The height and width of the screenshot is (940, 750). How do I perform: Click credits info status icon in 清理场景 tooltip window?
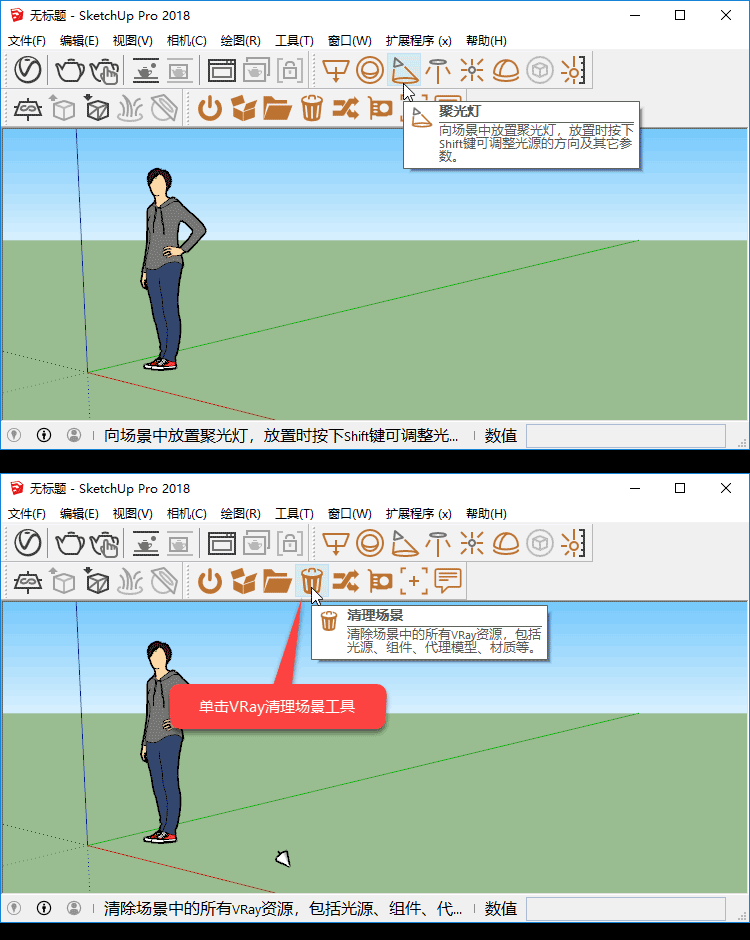(x=44, y=908)
